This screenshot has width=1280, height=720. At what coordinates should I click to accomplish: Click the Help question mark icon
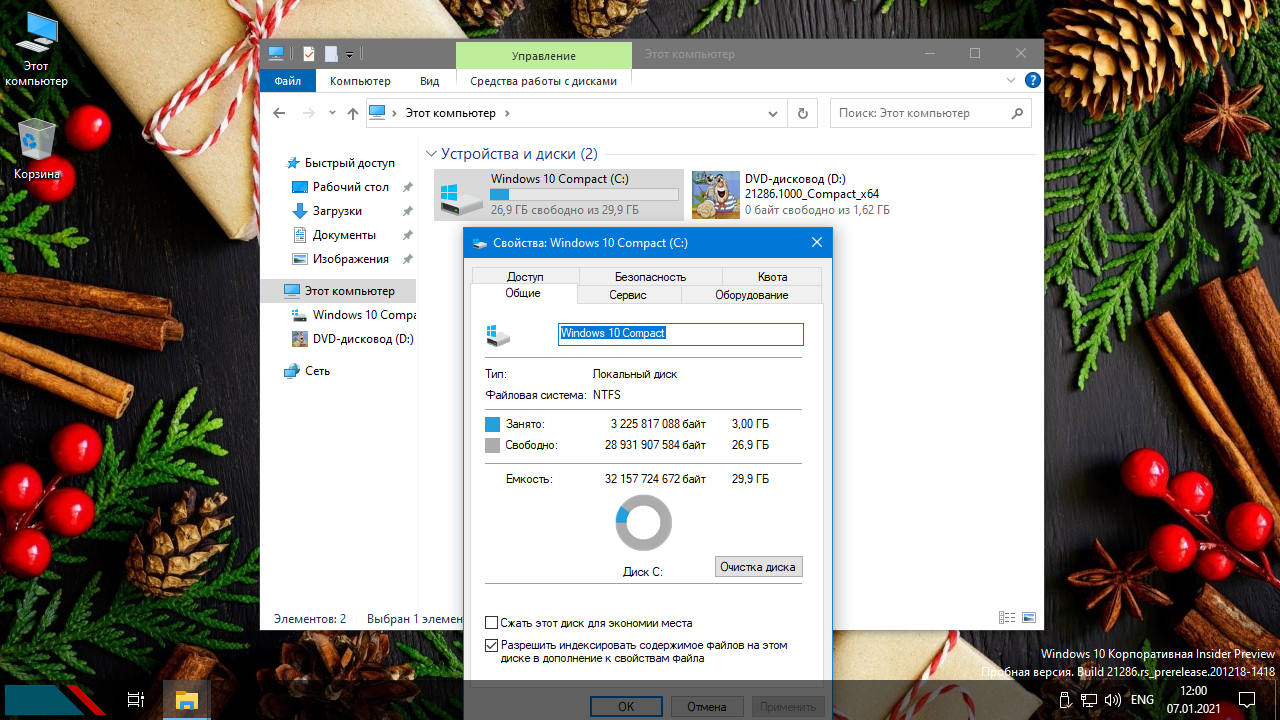coord(1032,81)
